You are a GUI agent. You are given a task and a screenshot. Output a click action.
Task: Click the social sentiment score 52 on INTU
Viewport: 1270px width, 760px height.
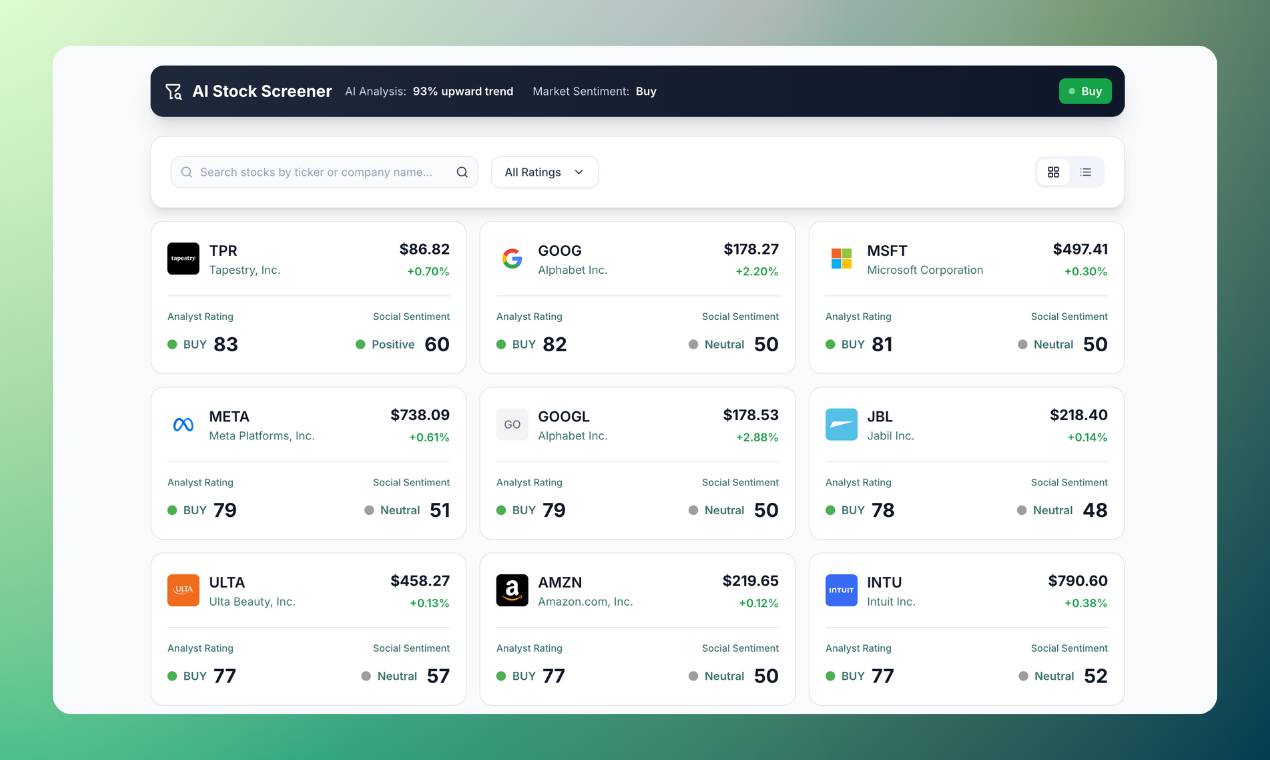tap(1096, 676)
